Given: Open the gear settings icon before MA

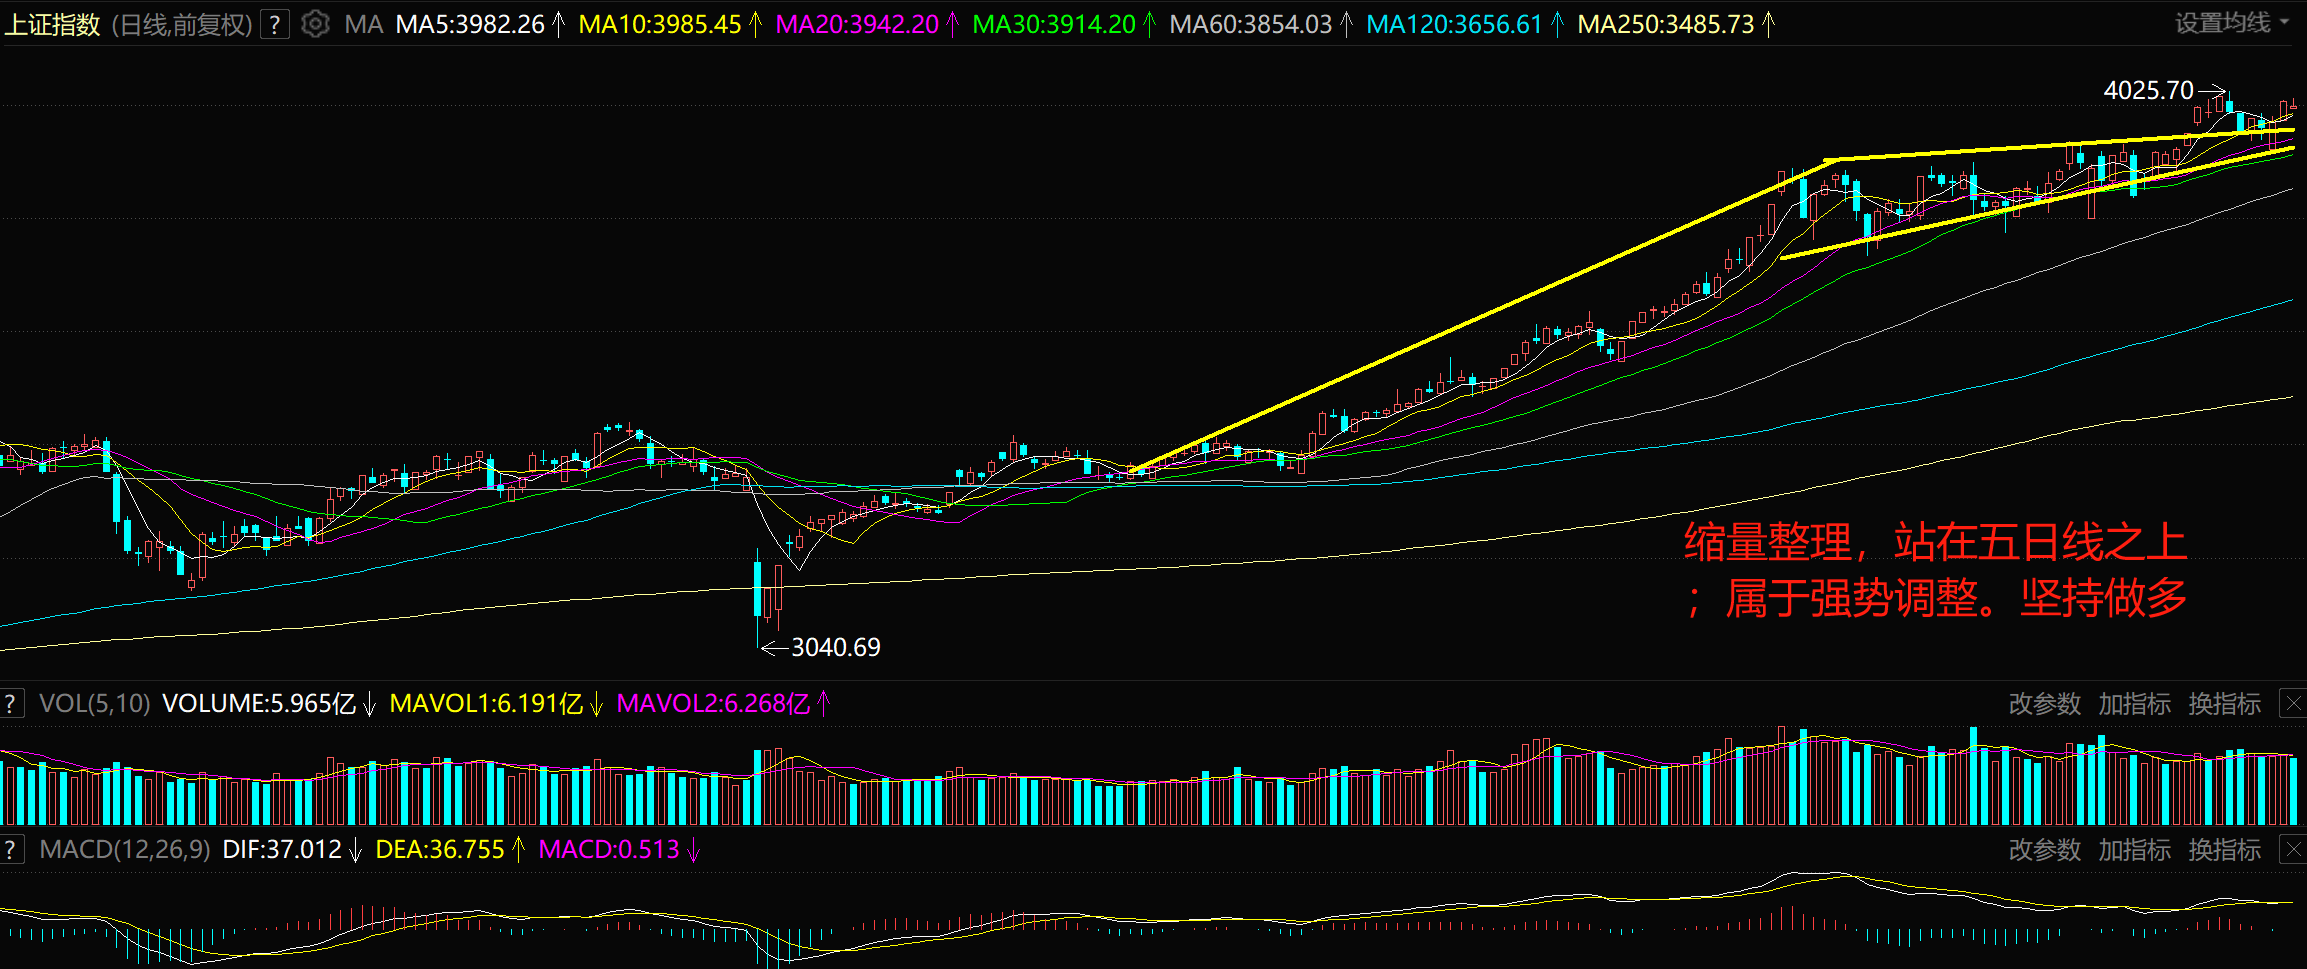Looking at the screenshot, I should (x=315, y=24).
